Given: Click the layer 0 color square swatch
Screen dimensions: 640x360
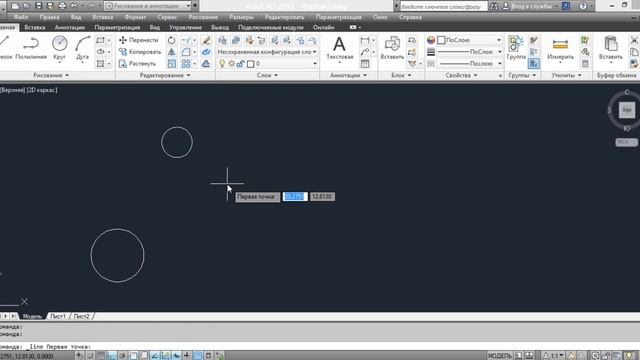Looking at the screenshot, I should (251, 64).
